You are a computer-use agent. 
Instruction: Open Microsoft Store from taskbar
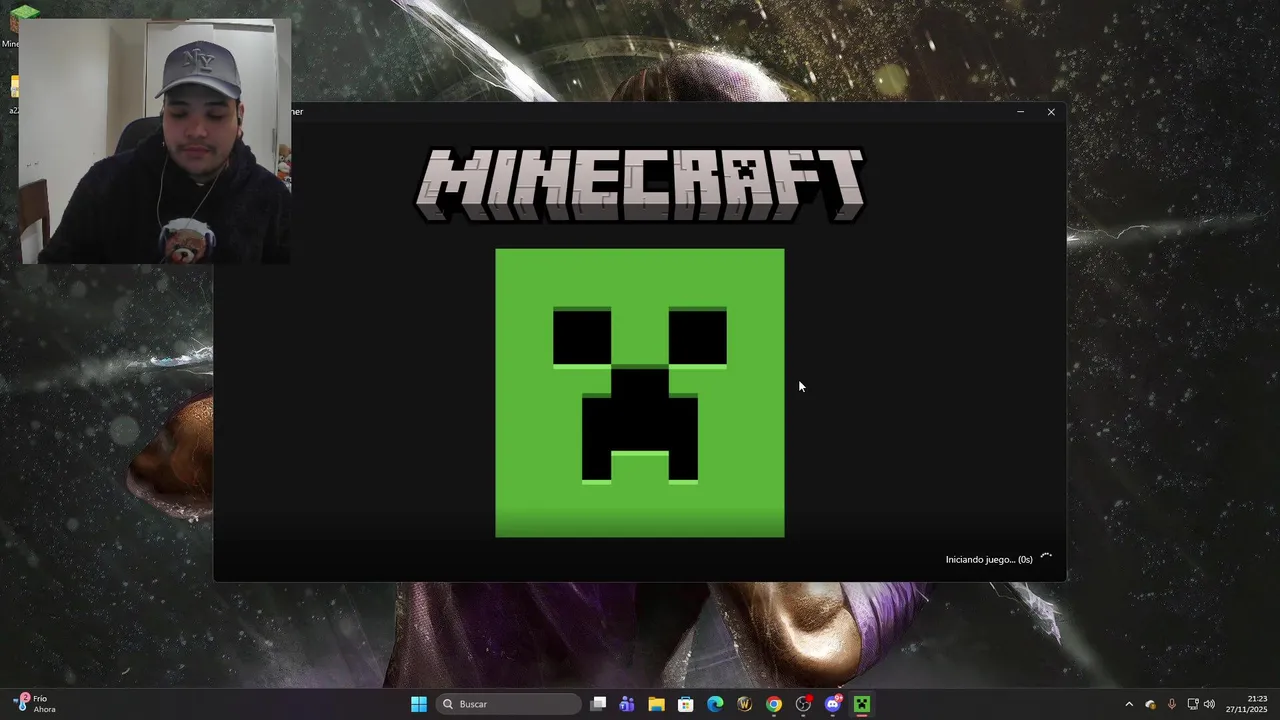(685, 704)
